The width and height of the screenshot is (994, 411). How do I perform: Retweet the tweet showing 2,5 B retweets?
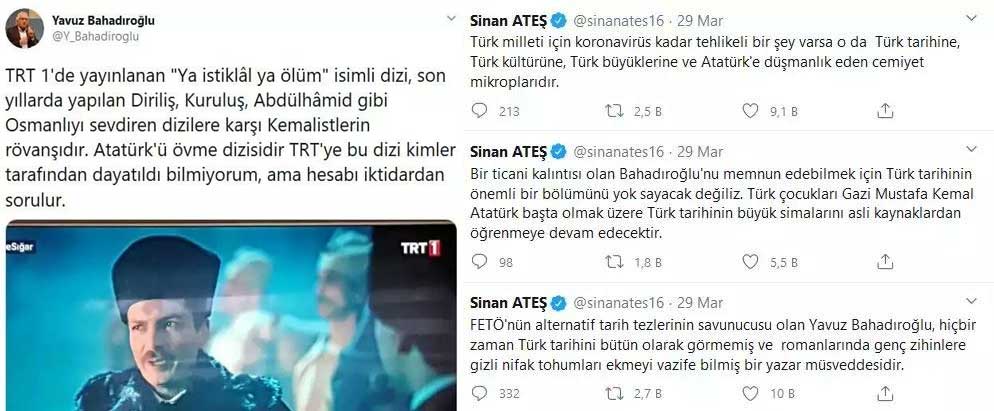coord(614,111)
